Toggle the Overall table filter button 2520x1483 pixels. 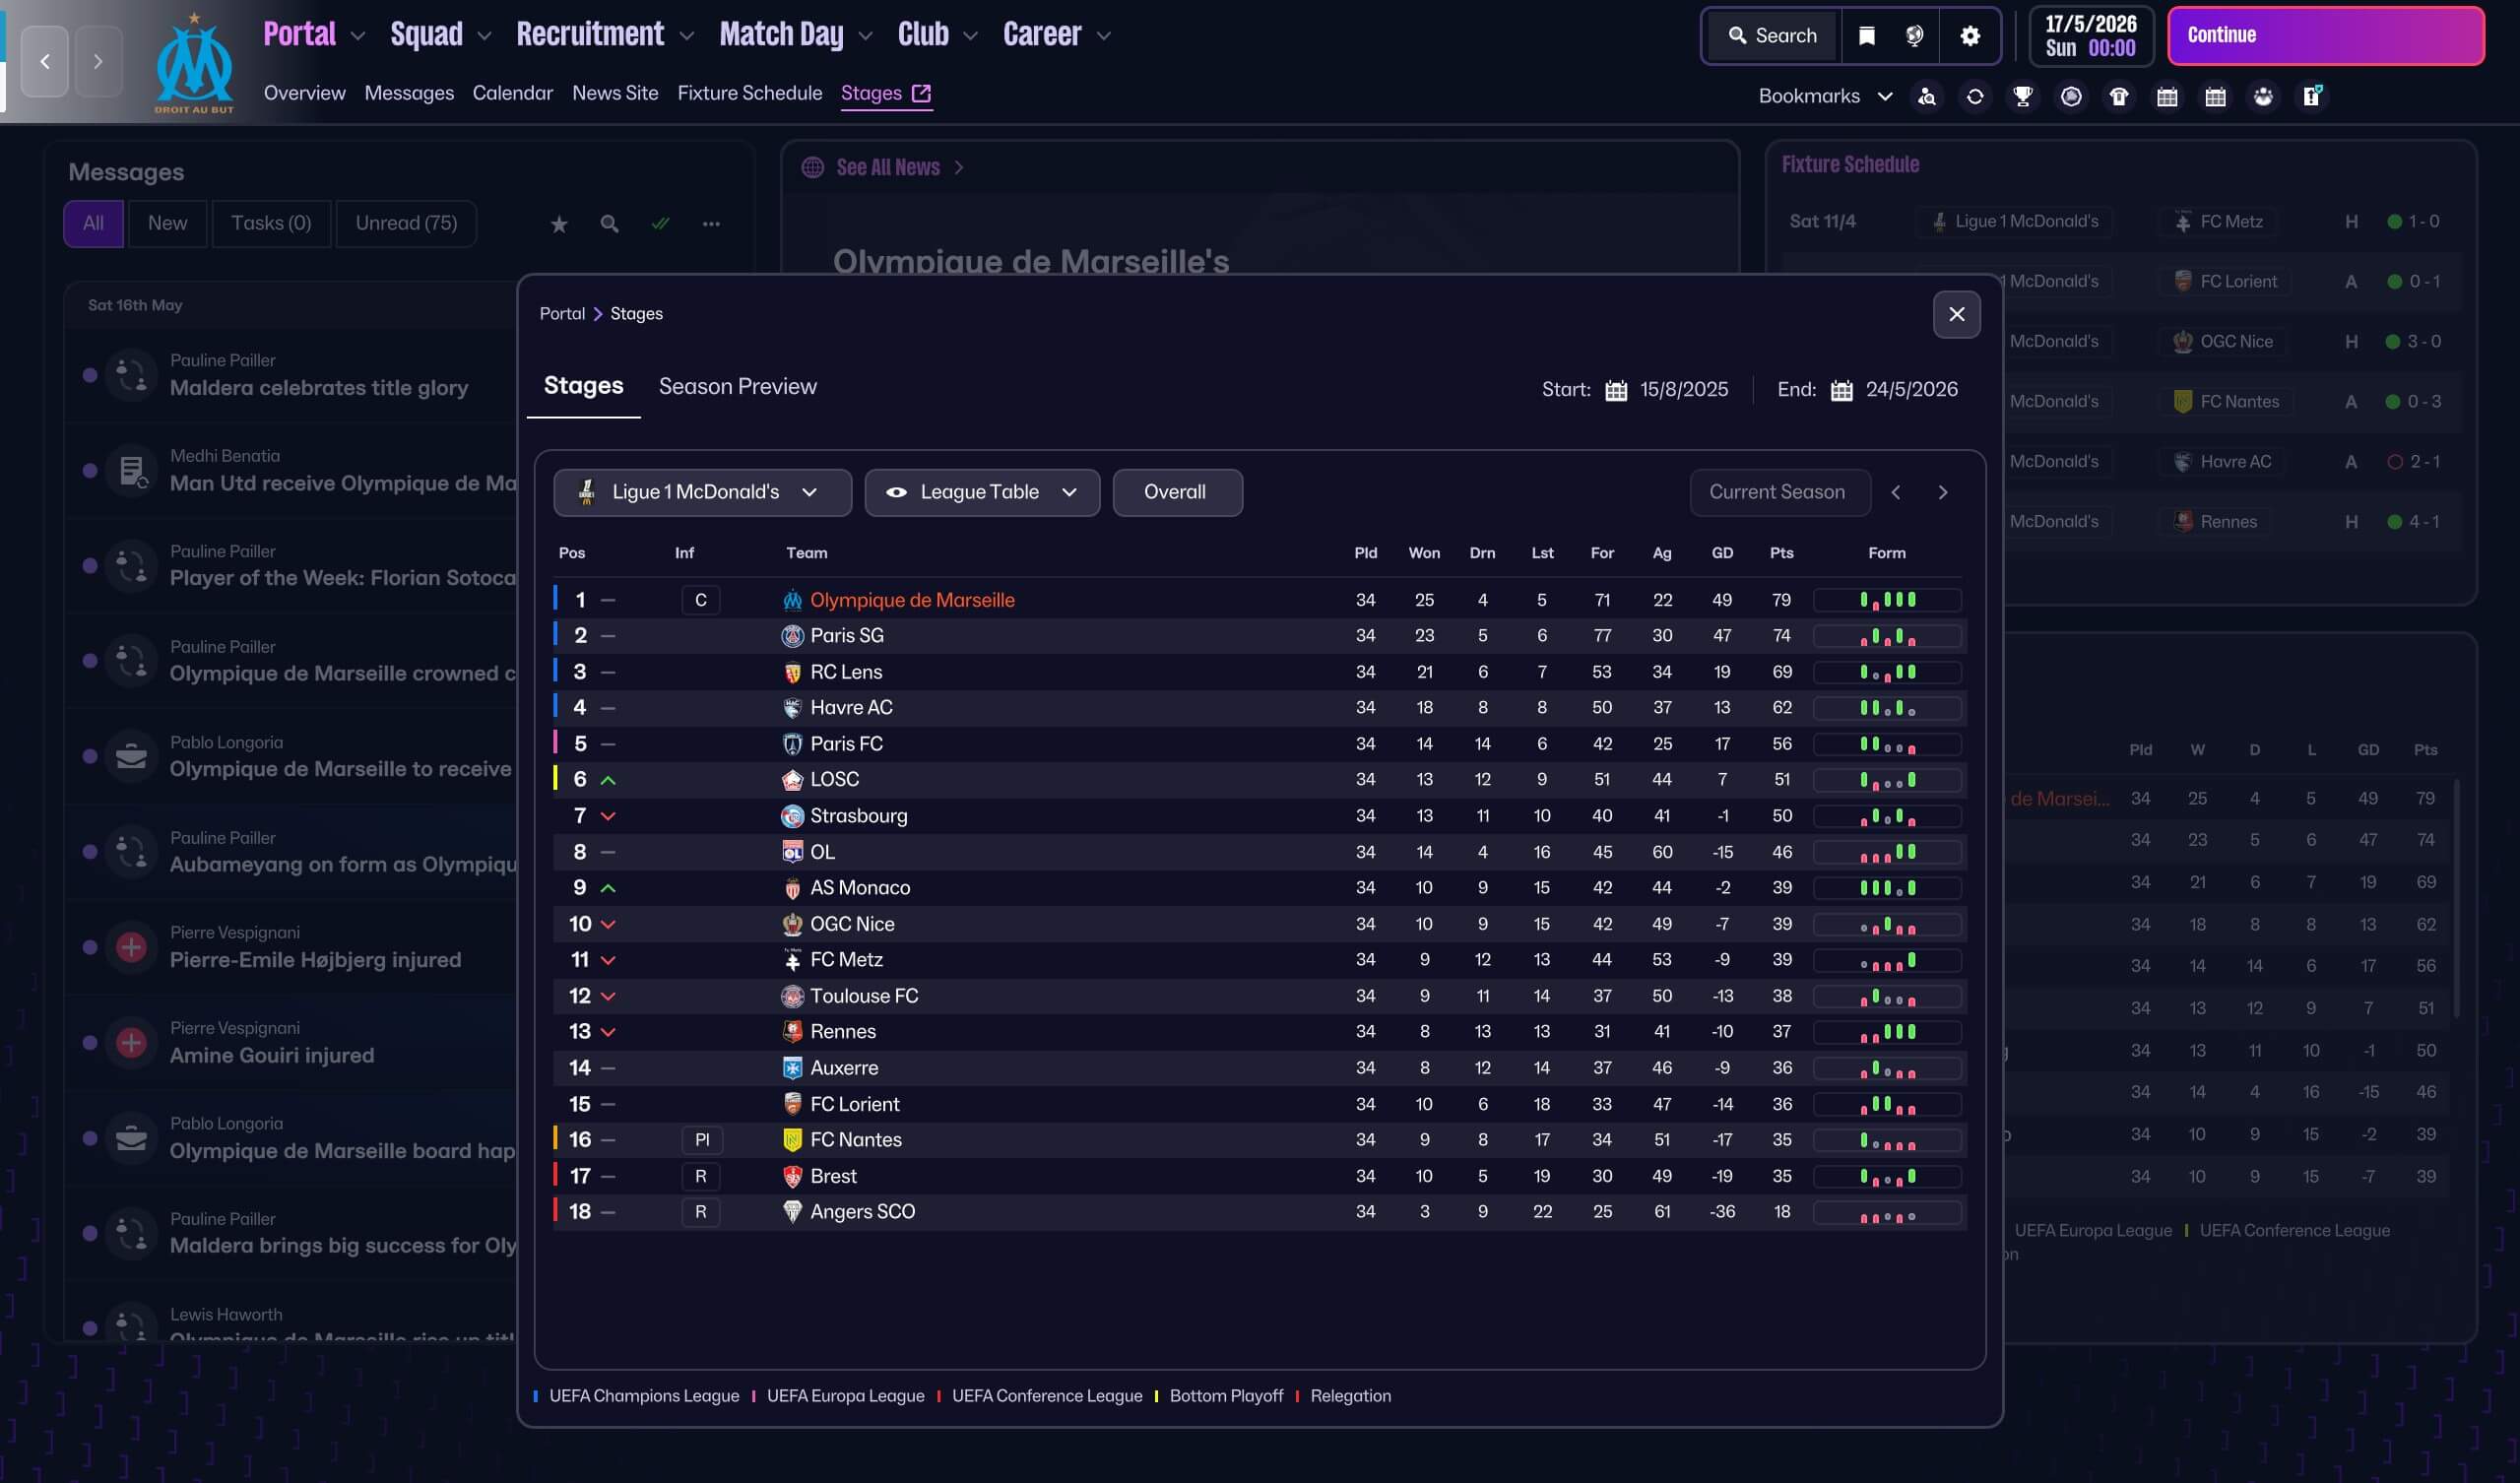pyautogui.click(x=1176, y=492)
